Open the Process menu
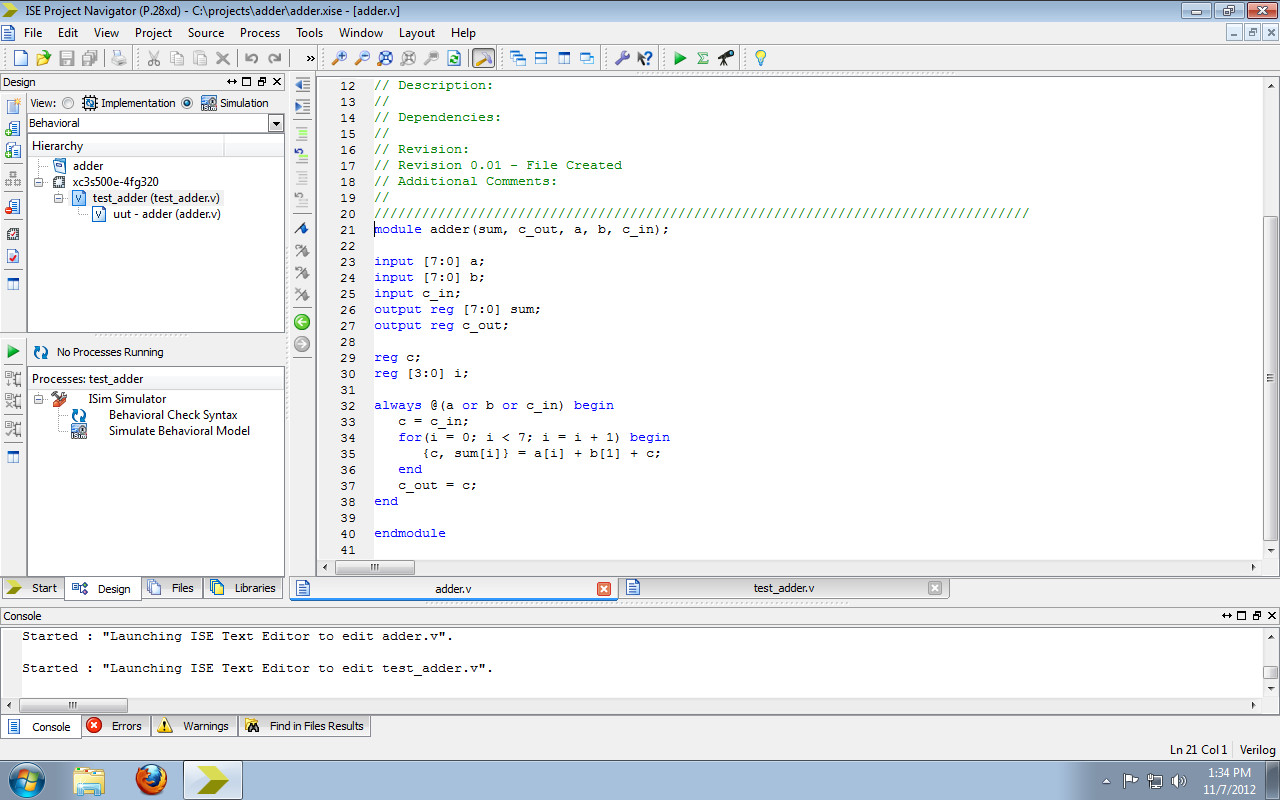Viewport: 1280px width, 800px height. click(259, 32)
